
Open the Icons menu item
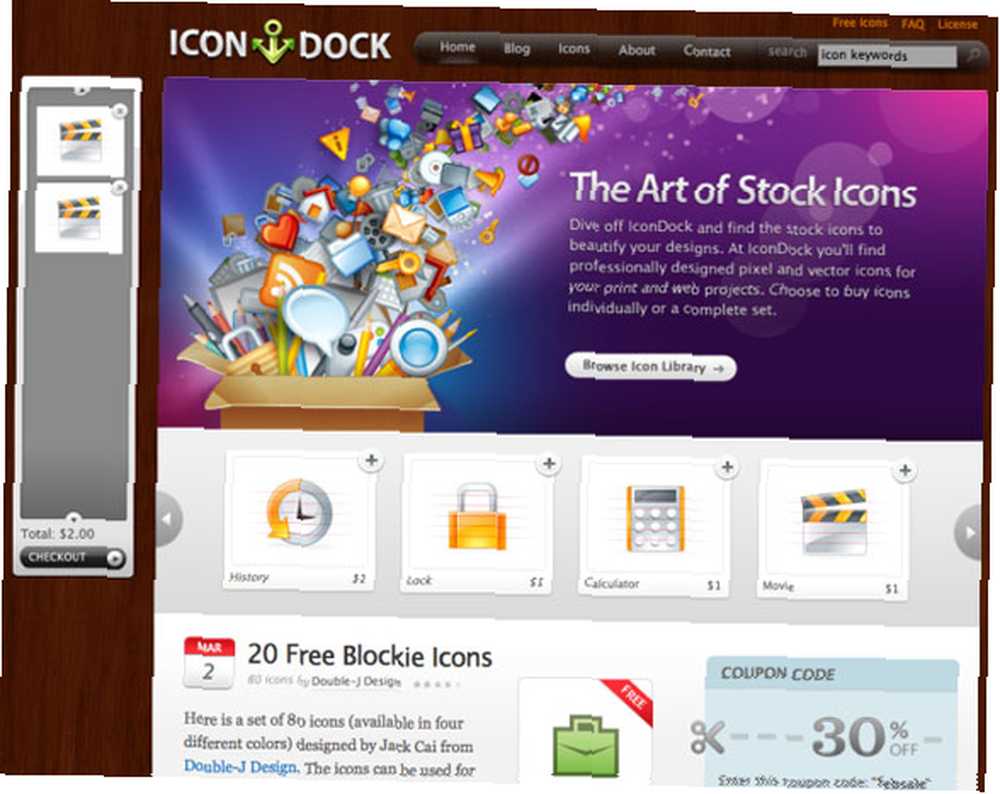[574, 49]
